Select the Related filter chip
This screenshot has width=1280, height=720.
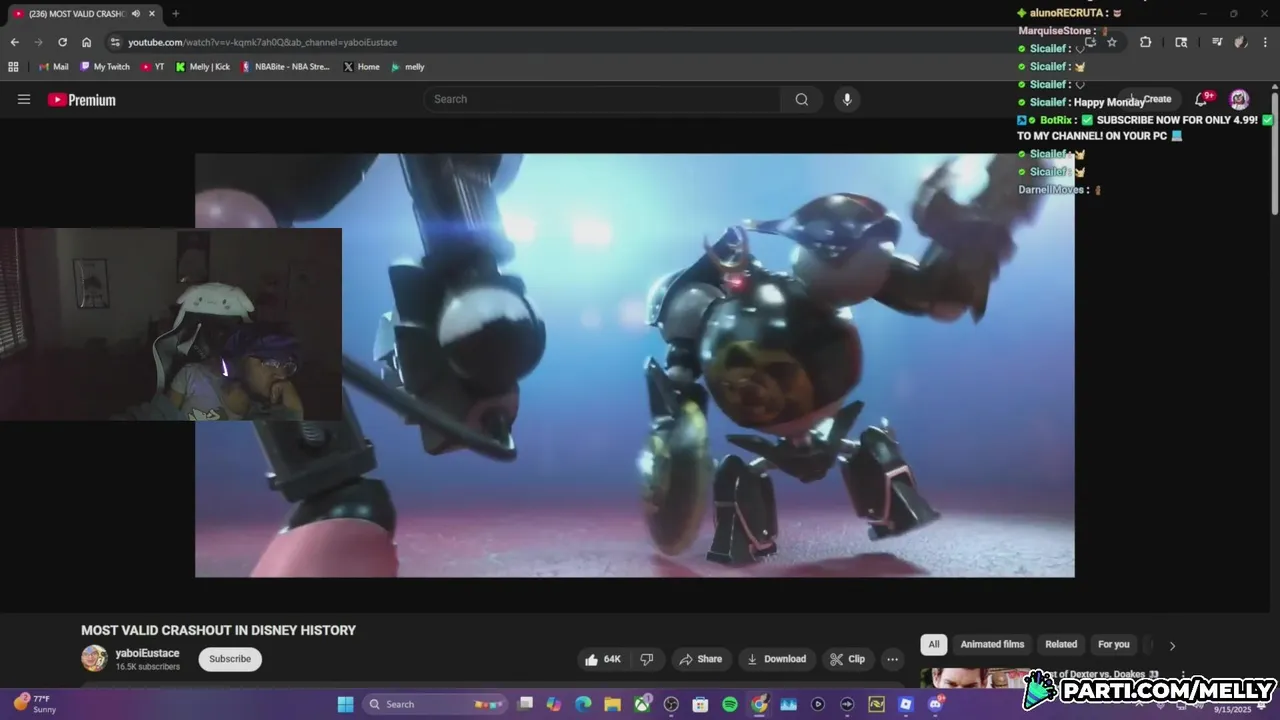pos(1061,645)
